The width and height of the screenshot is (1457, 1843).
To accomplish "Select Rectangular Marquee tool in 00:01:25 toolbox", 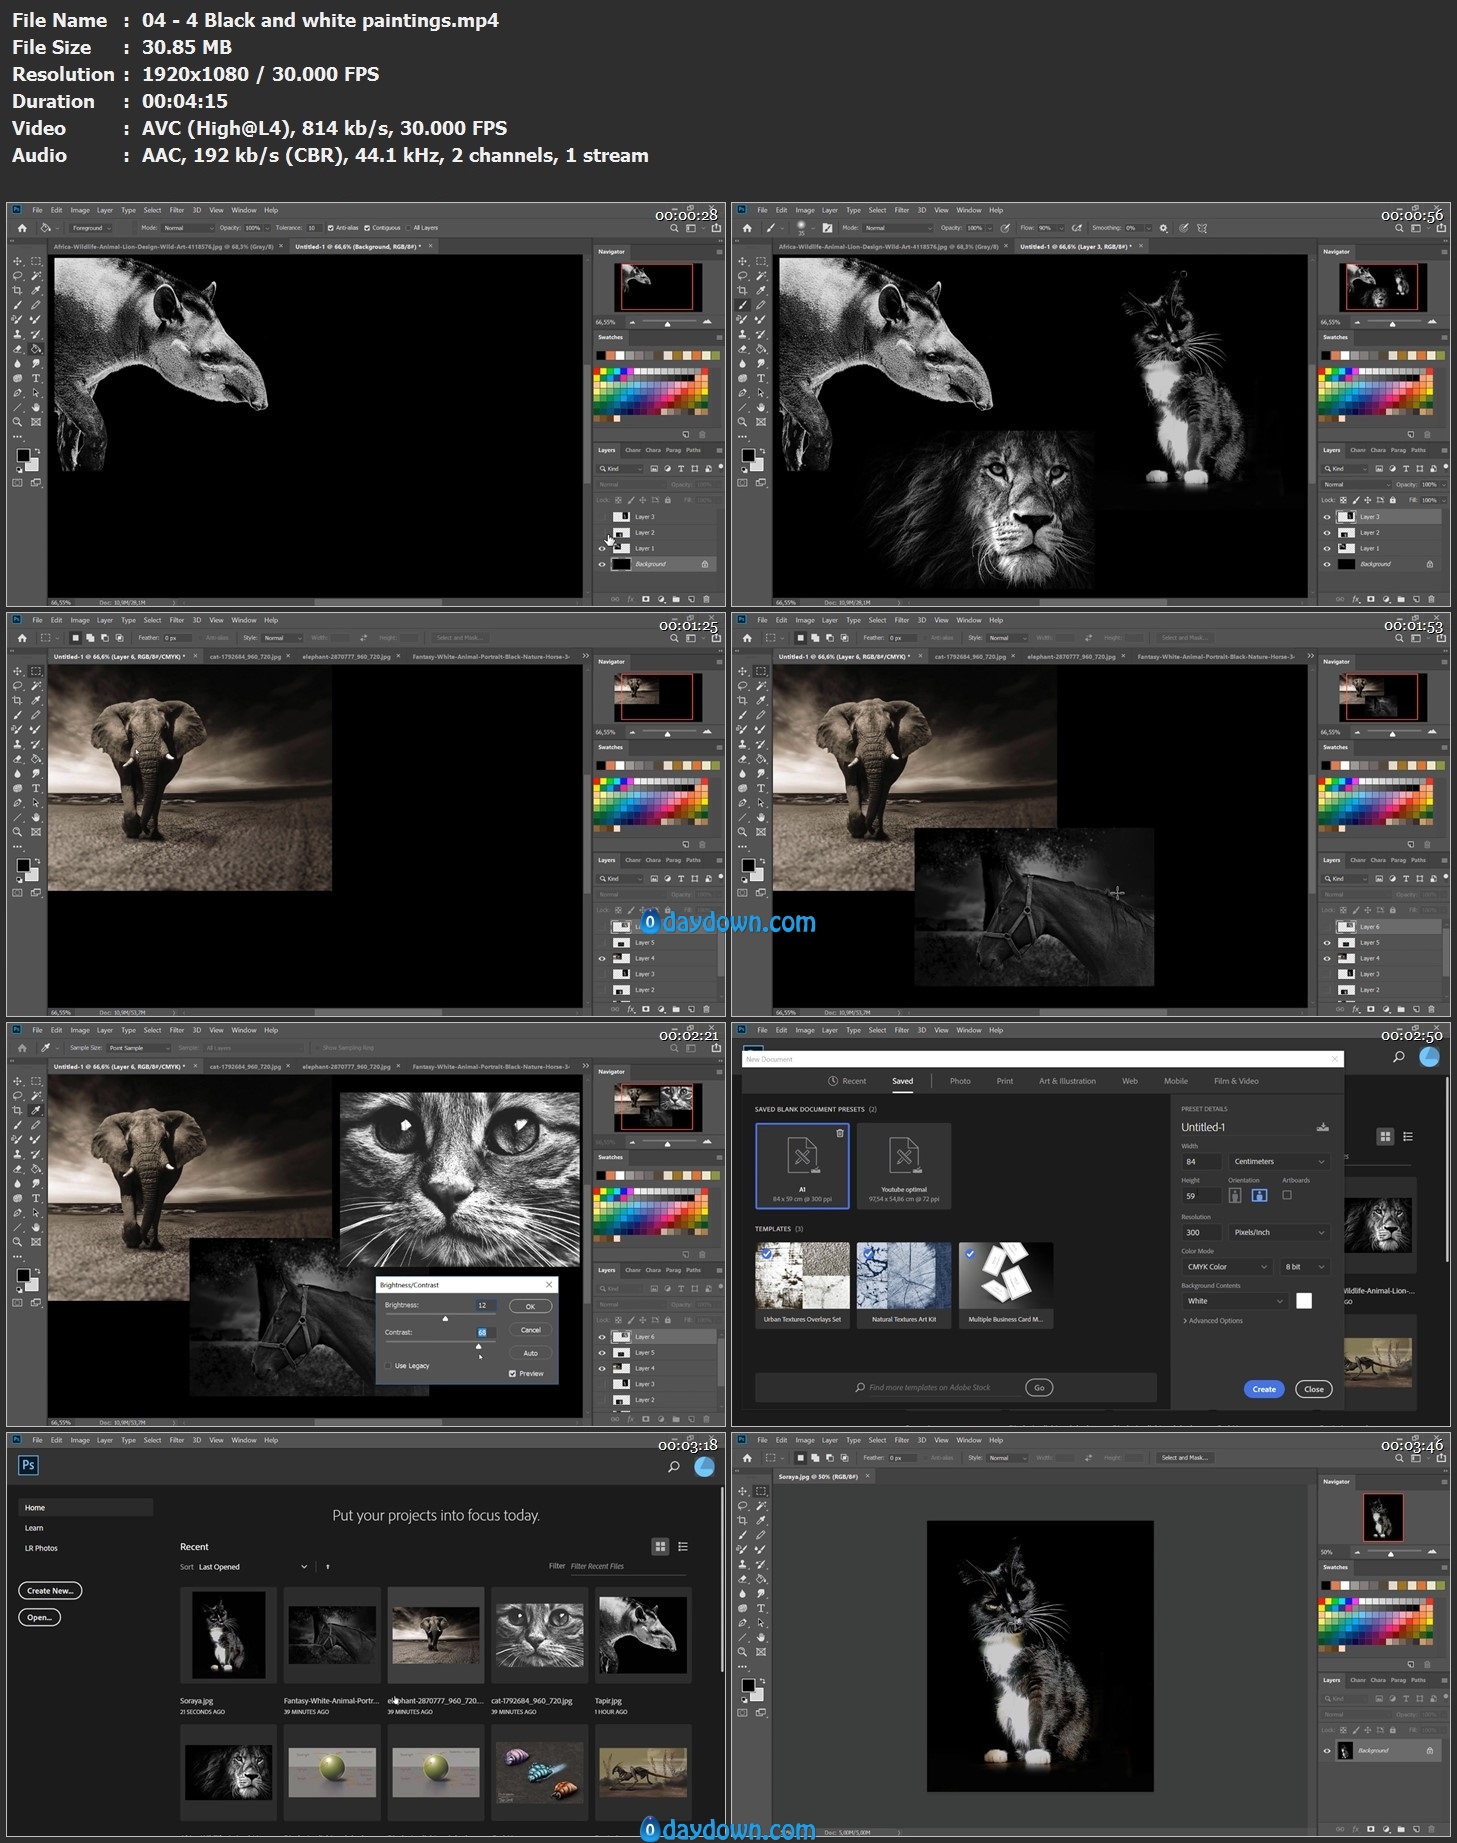I will (36, 671).
